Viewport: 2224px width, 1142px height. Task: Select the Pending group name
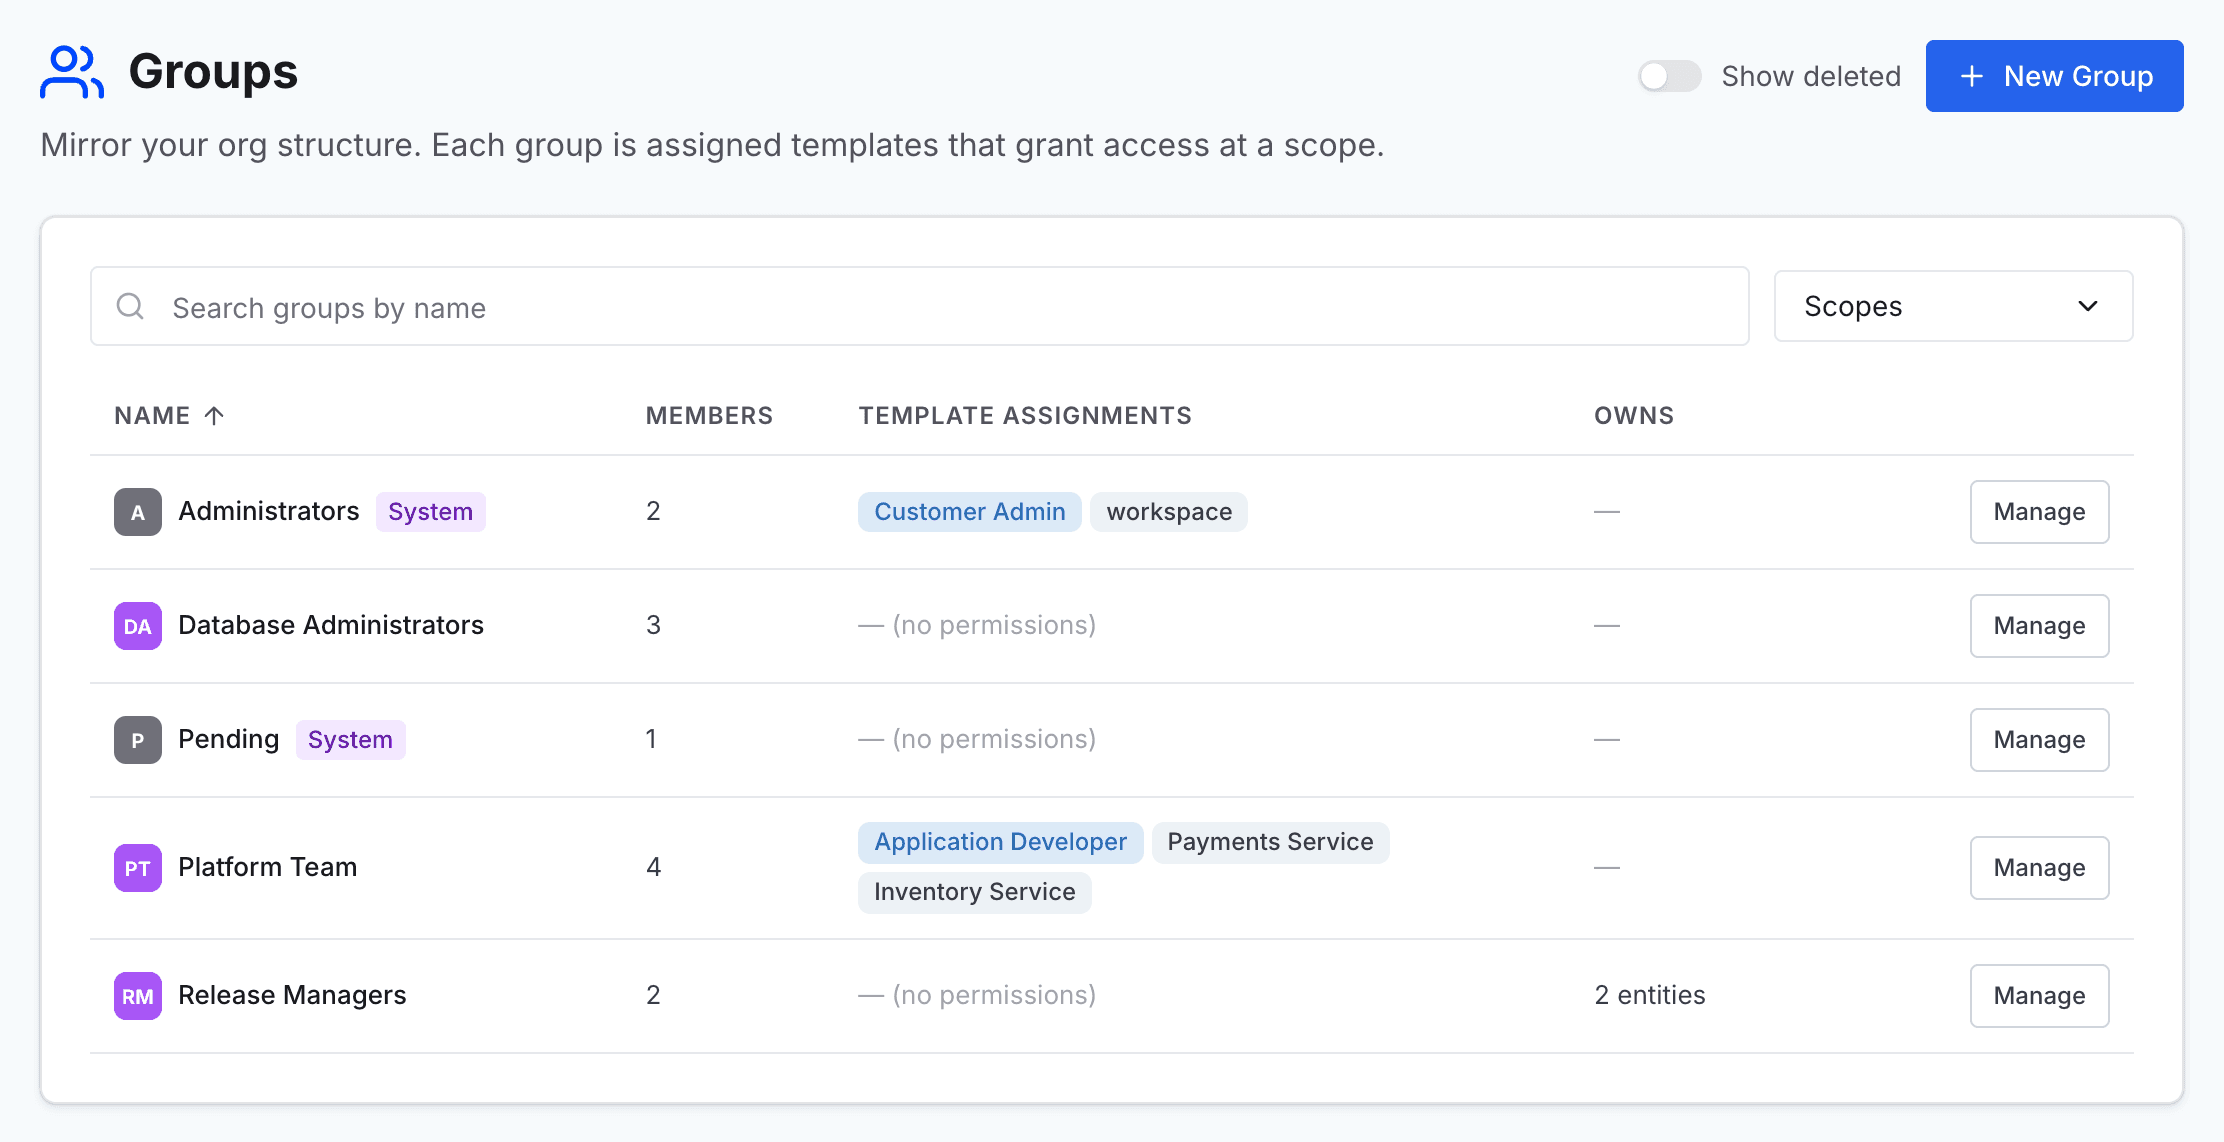pos(228,740)
